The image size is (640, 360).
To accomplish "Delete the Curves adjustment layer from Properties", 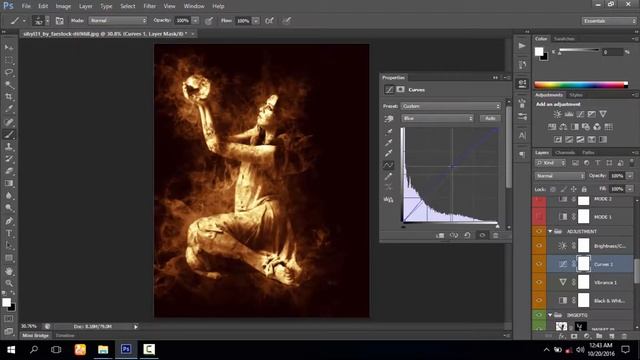I will click(x=496, y=236).
